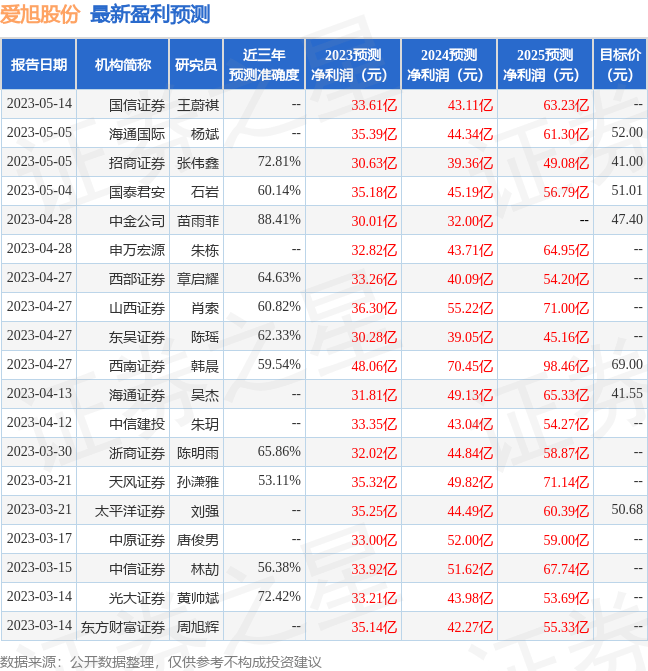Select the 2023-04-13 date cell
The image size is (648, 671).
[x=39, y=394]
